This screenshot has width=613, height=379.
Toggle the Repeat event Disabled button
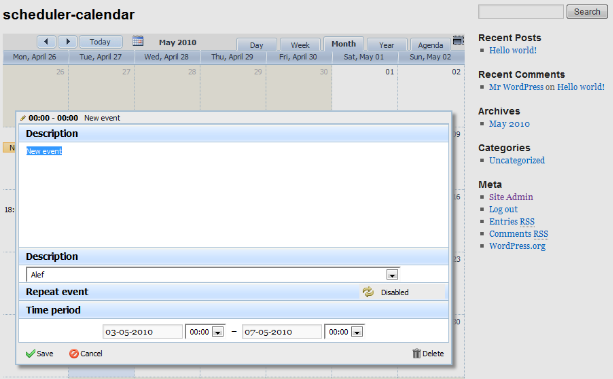pyautogui.click(x=402, y=292)
